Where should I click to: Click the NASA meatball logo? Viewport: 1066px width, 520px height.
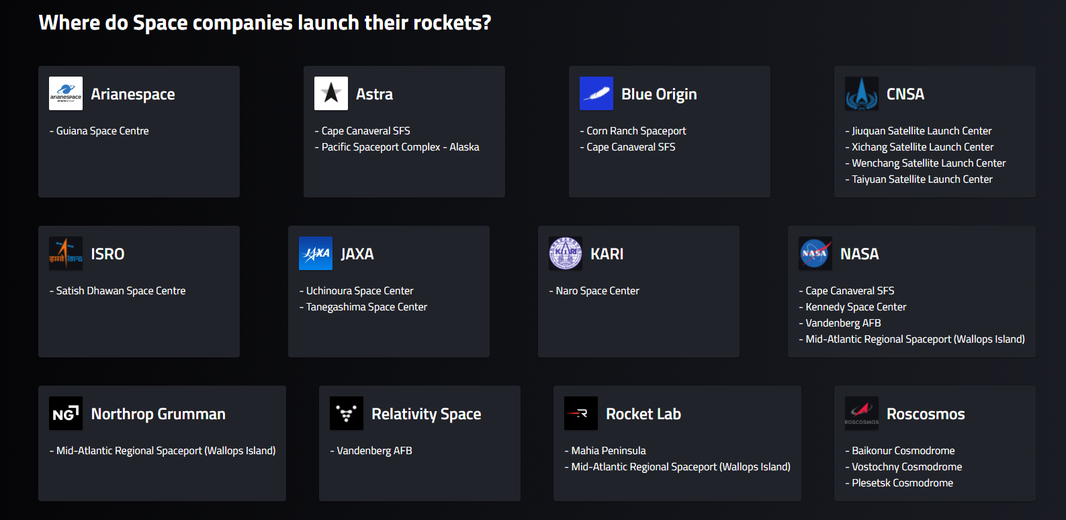815,254
